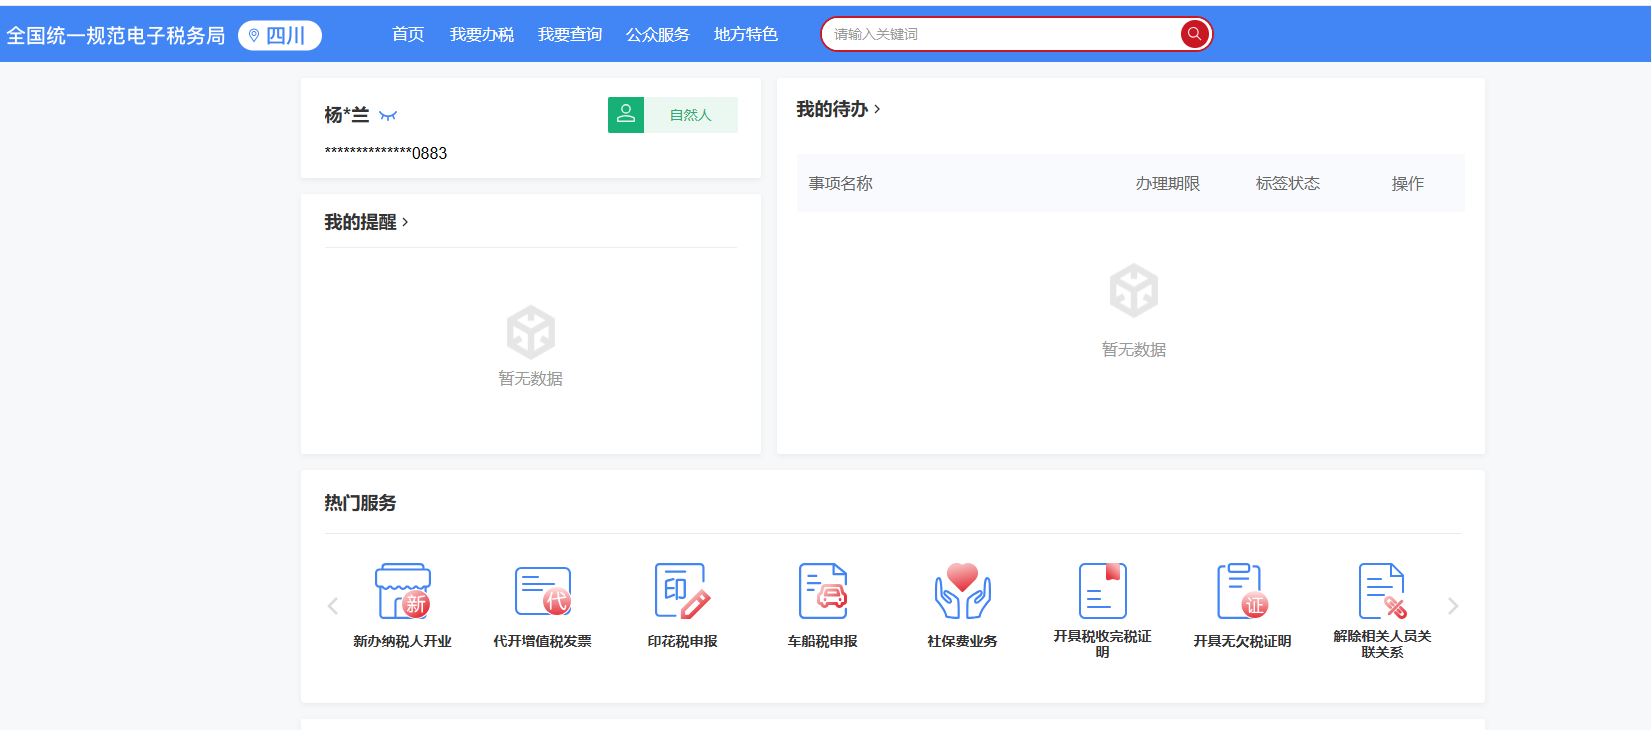
Task: Open 社保费业务 heart-hands icon
Action: point(962,591)
